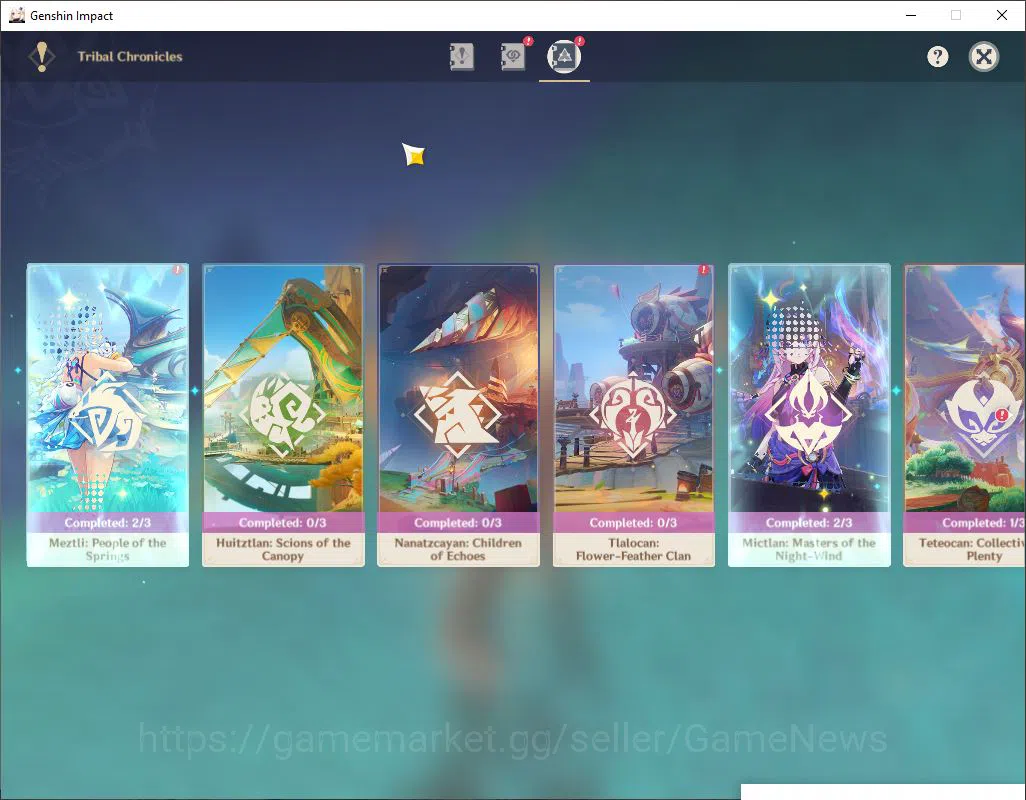Open the eye book tab icon
Screen dimensions: 1026x800
pyautogui.click(x=513, y=57)
